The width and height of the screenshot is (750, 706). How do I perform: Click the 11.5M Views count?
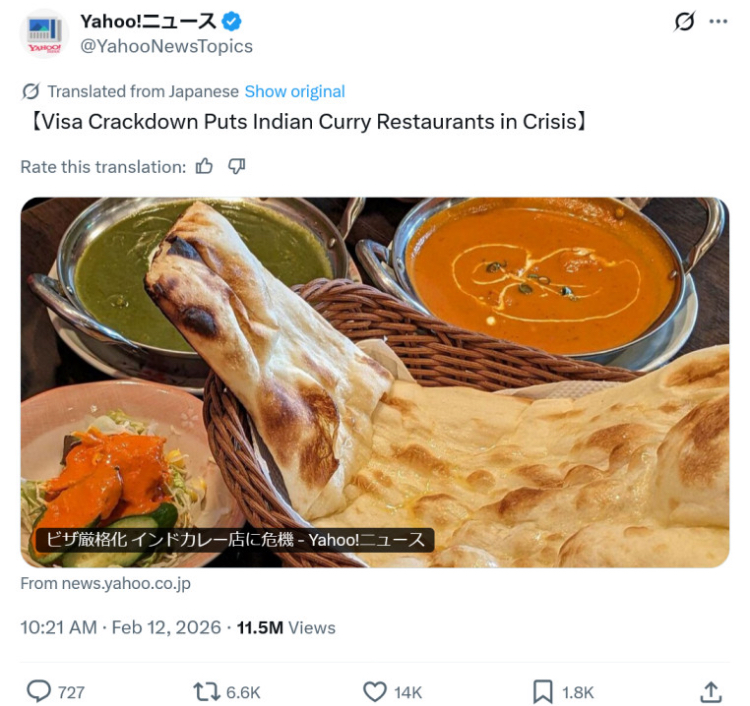pos(287,628)
